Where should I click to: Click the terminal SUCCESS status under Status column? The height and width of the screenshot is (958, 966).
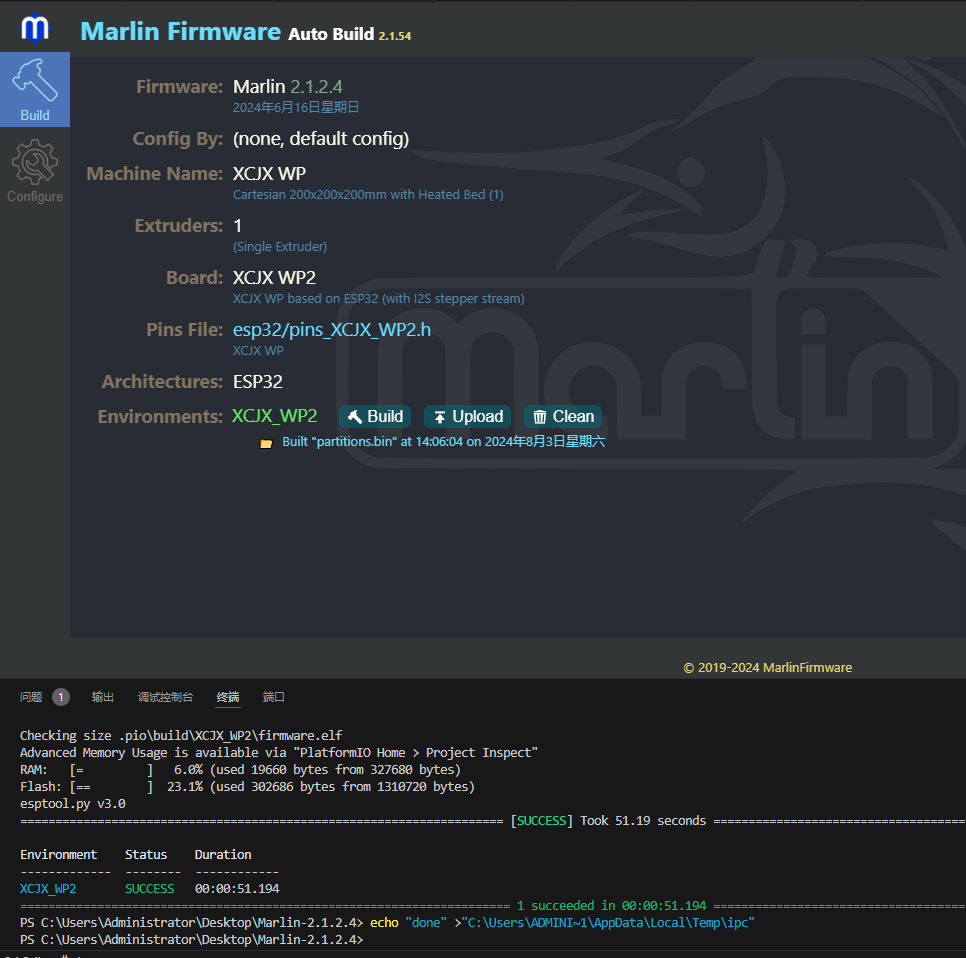pos(149,888)
